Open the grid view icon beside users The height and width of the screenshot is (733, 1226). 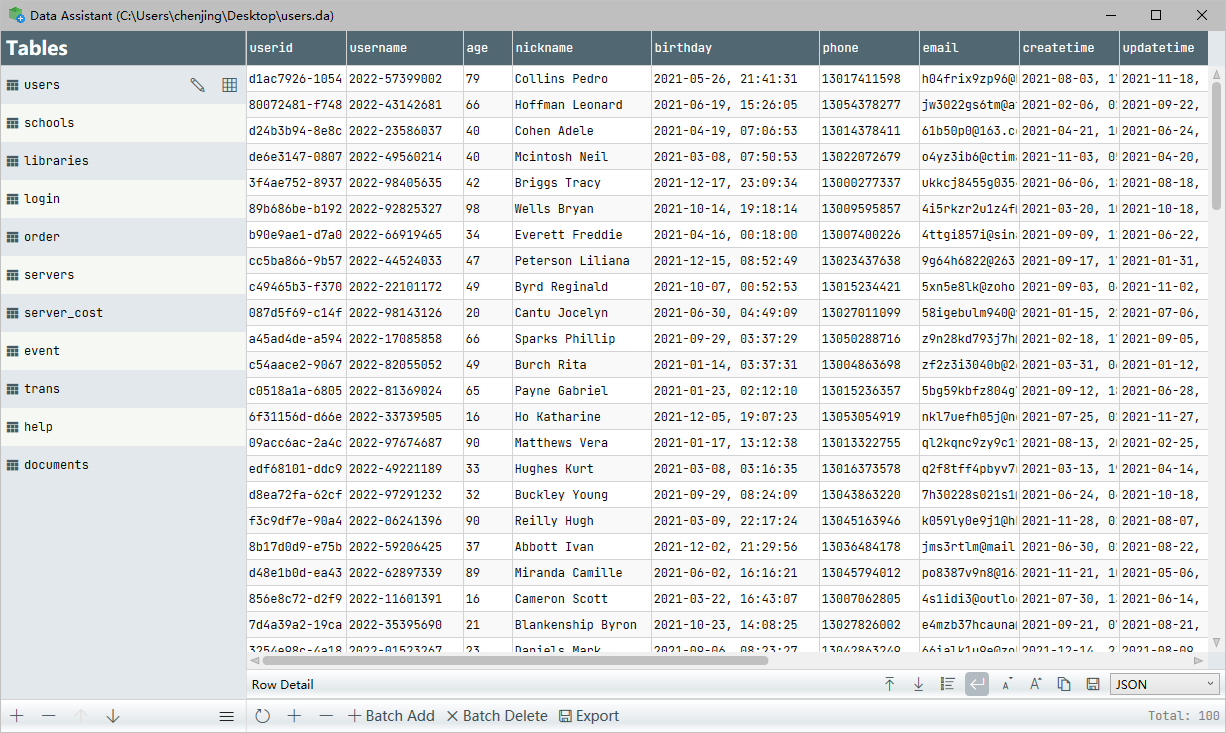(229, 85)
